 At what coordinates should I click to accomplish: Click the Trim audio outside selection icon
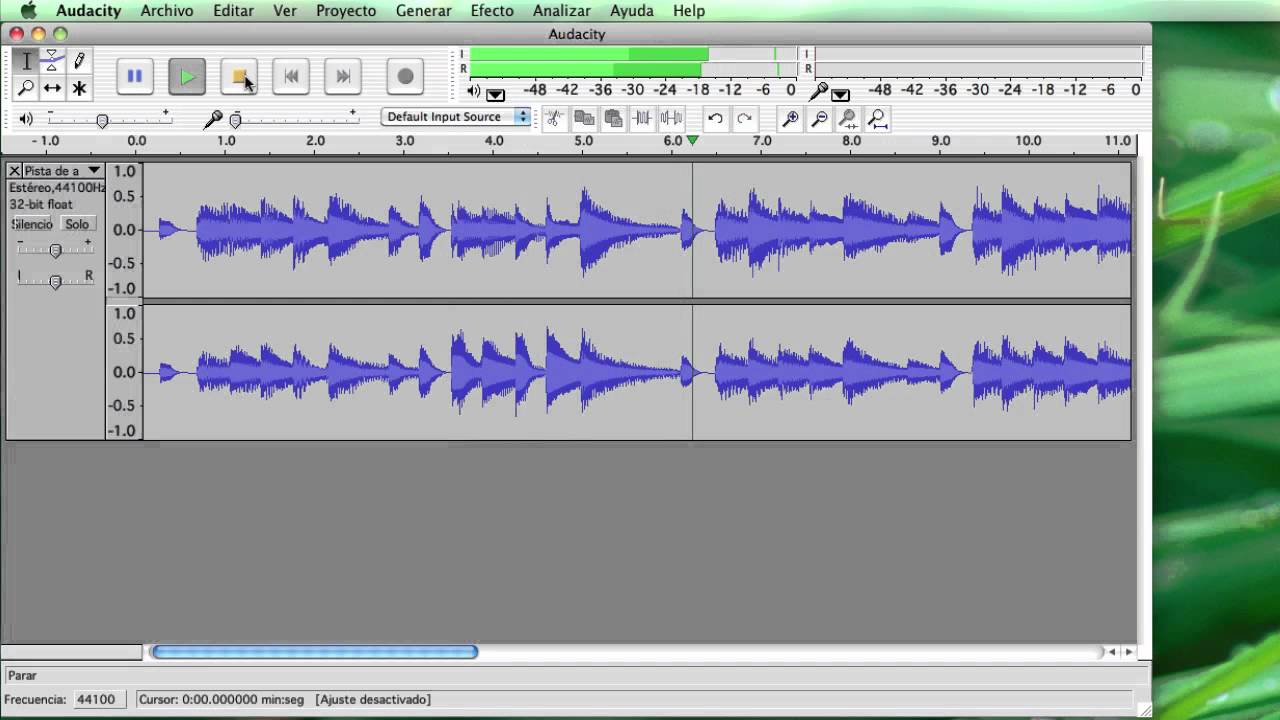click(x=642, y=119)
